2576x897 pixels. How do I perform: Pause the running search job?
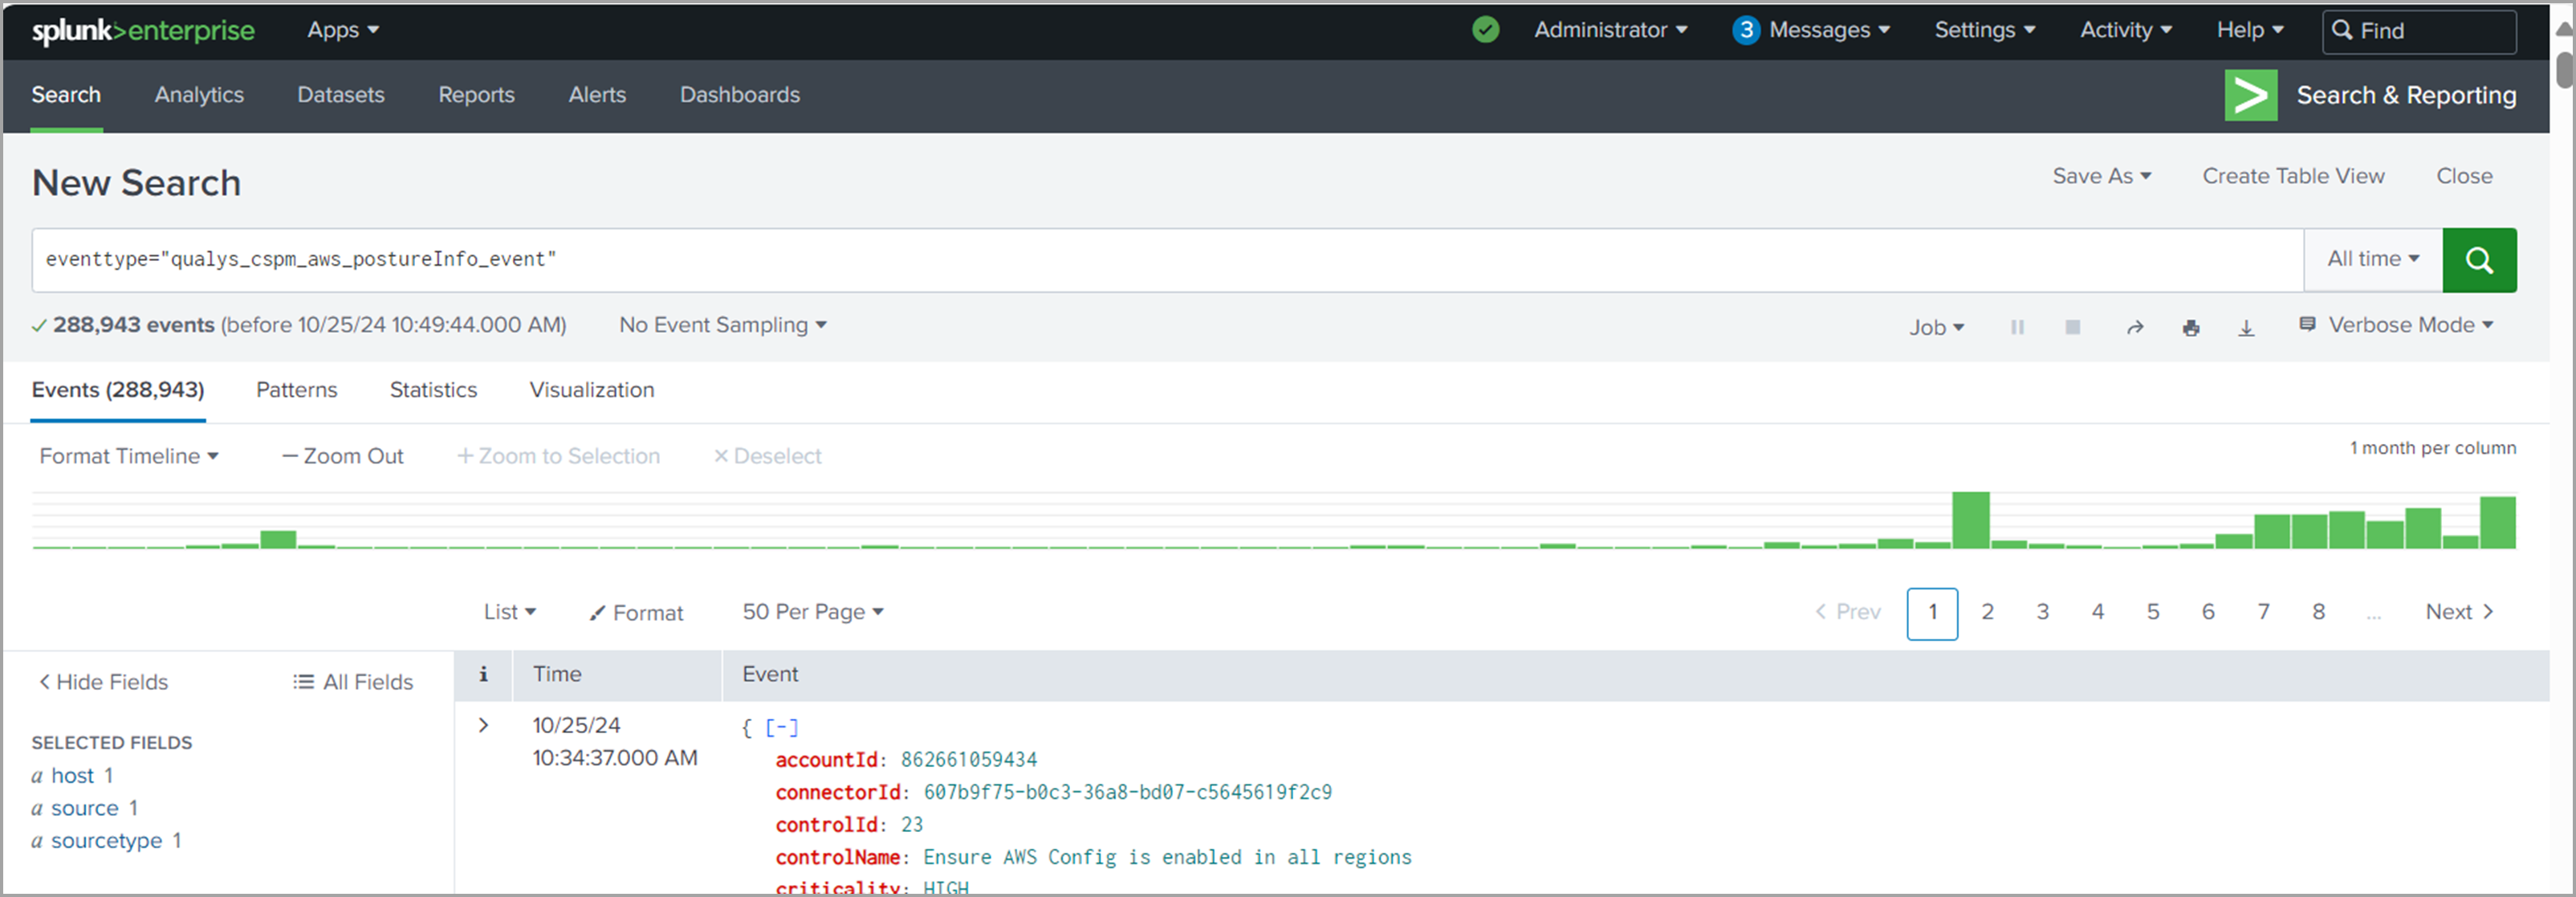(2018, 326)
